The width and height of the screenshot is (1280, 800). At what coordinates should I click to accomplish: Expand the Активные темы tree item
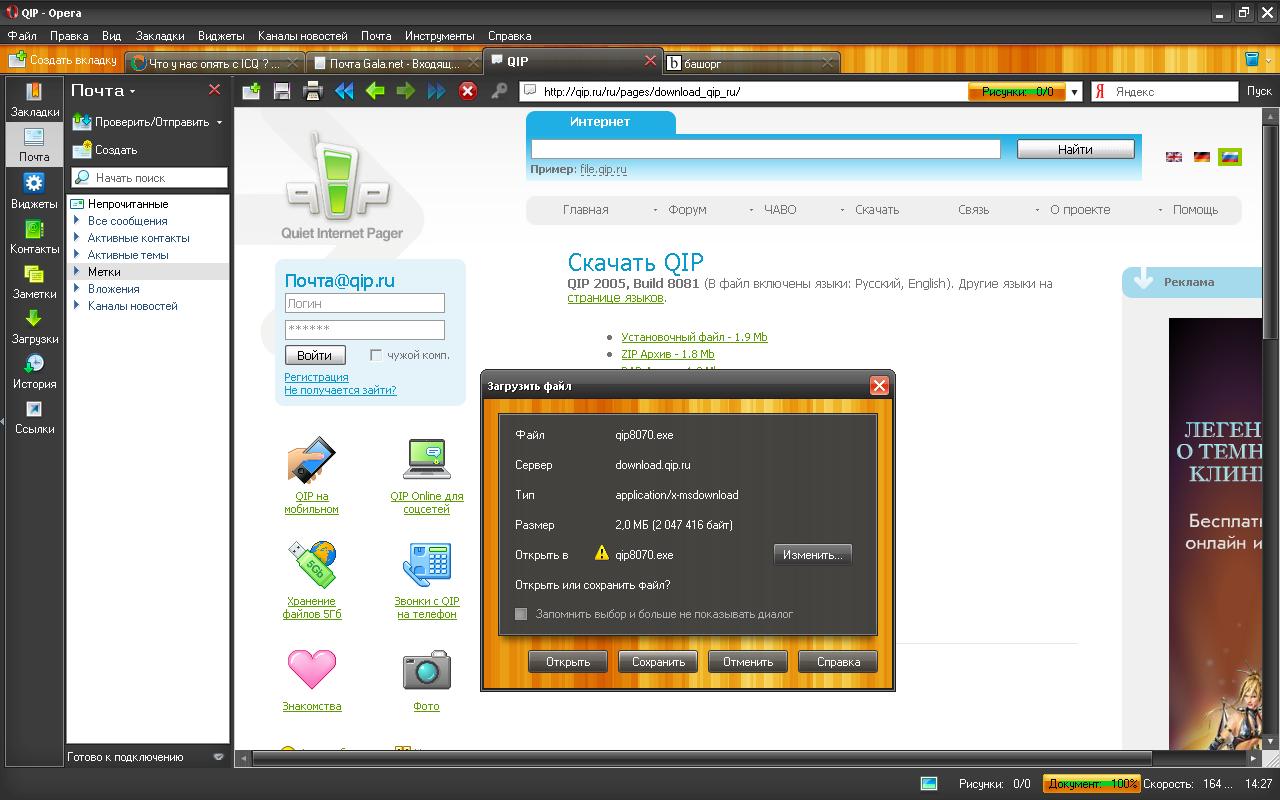[77, 255]
